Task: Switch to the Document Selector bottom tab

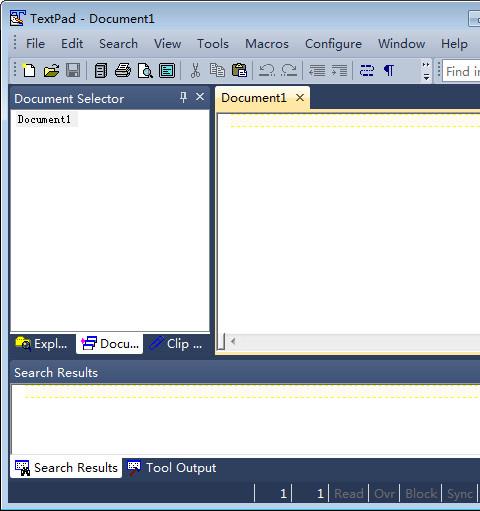Action: click(x=110, y=344)
